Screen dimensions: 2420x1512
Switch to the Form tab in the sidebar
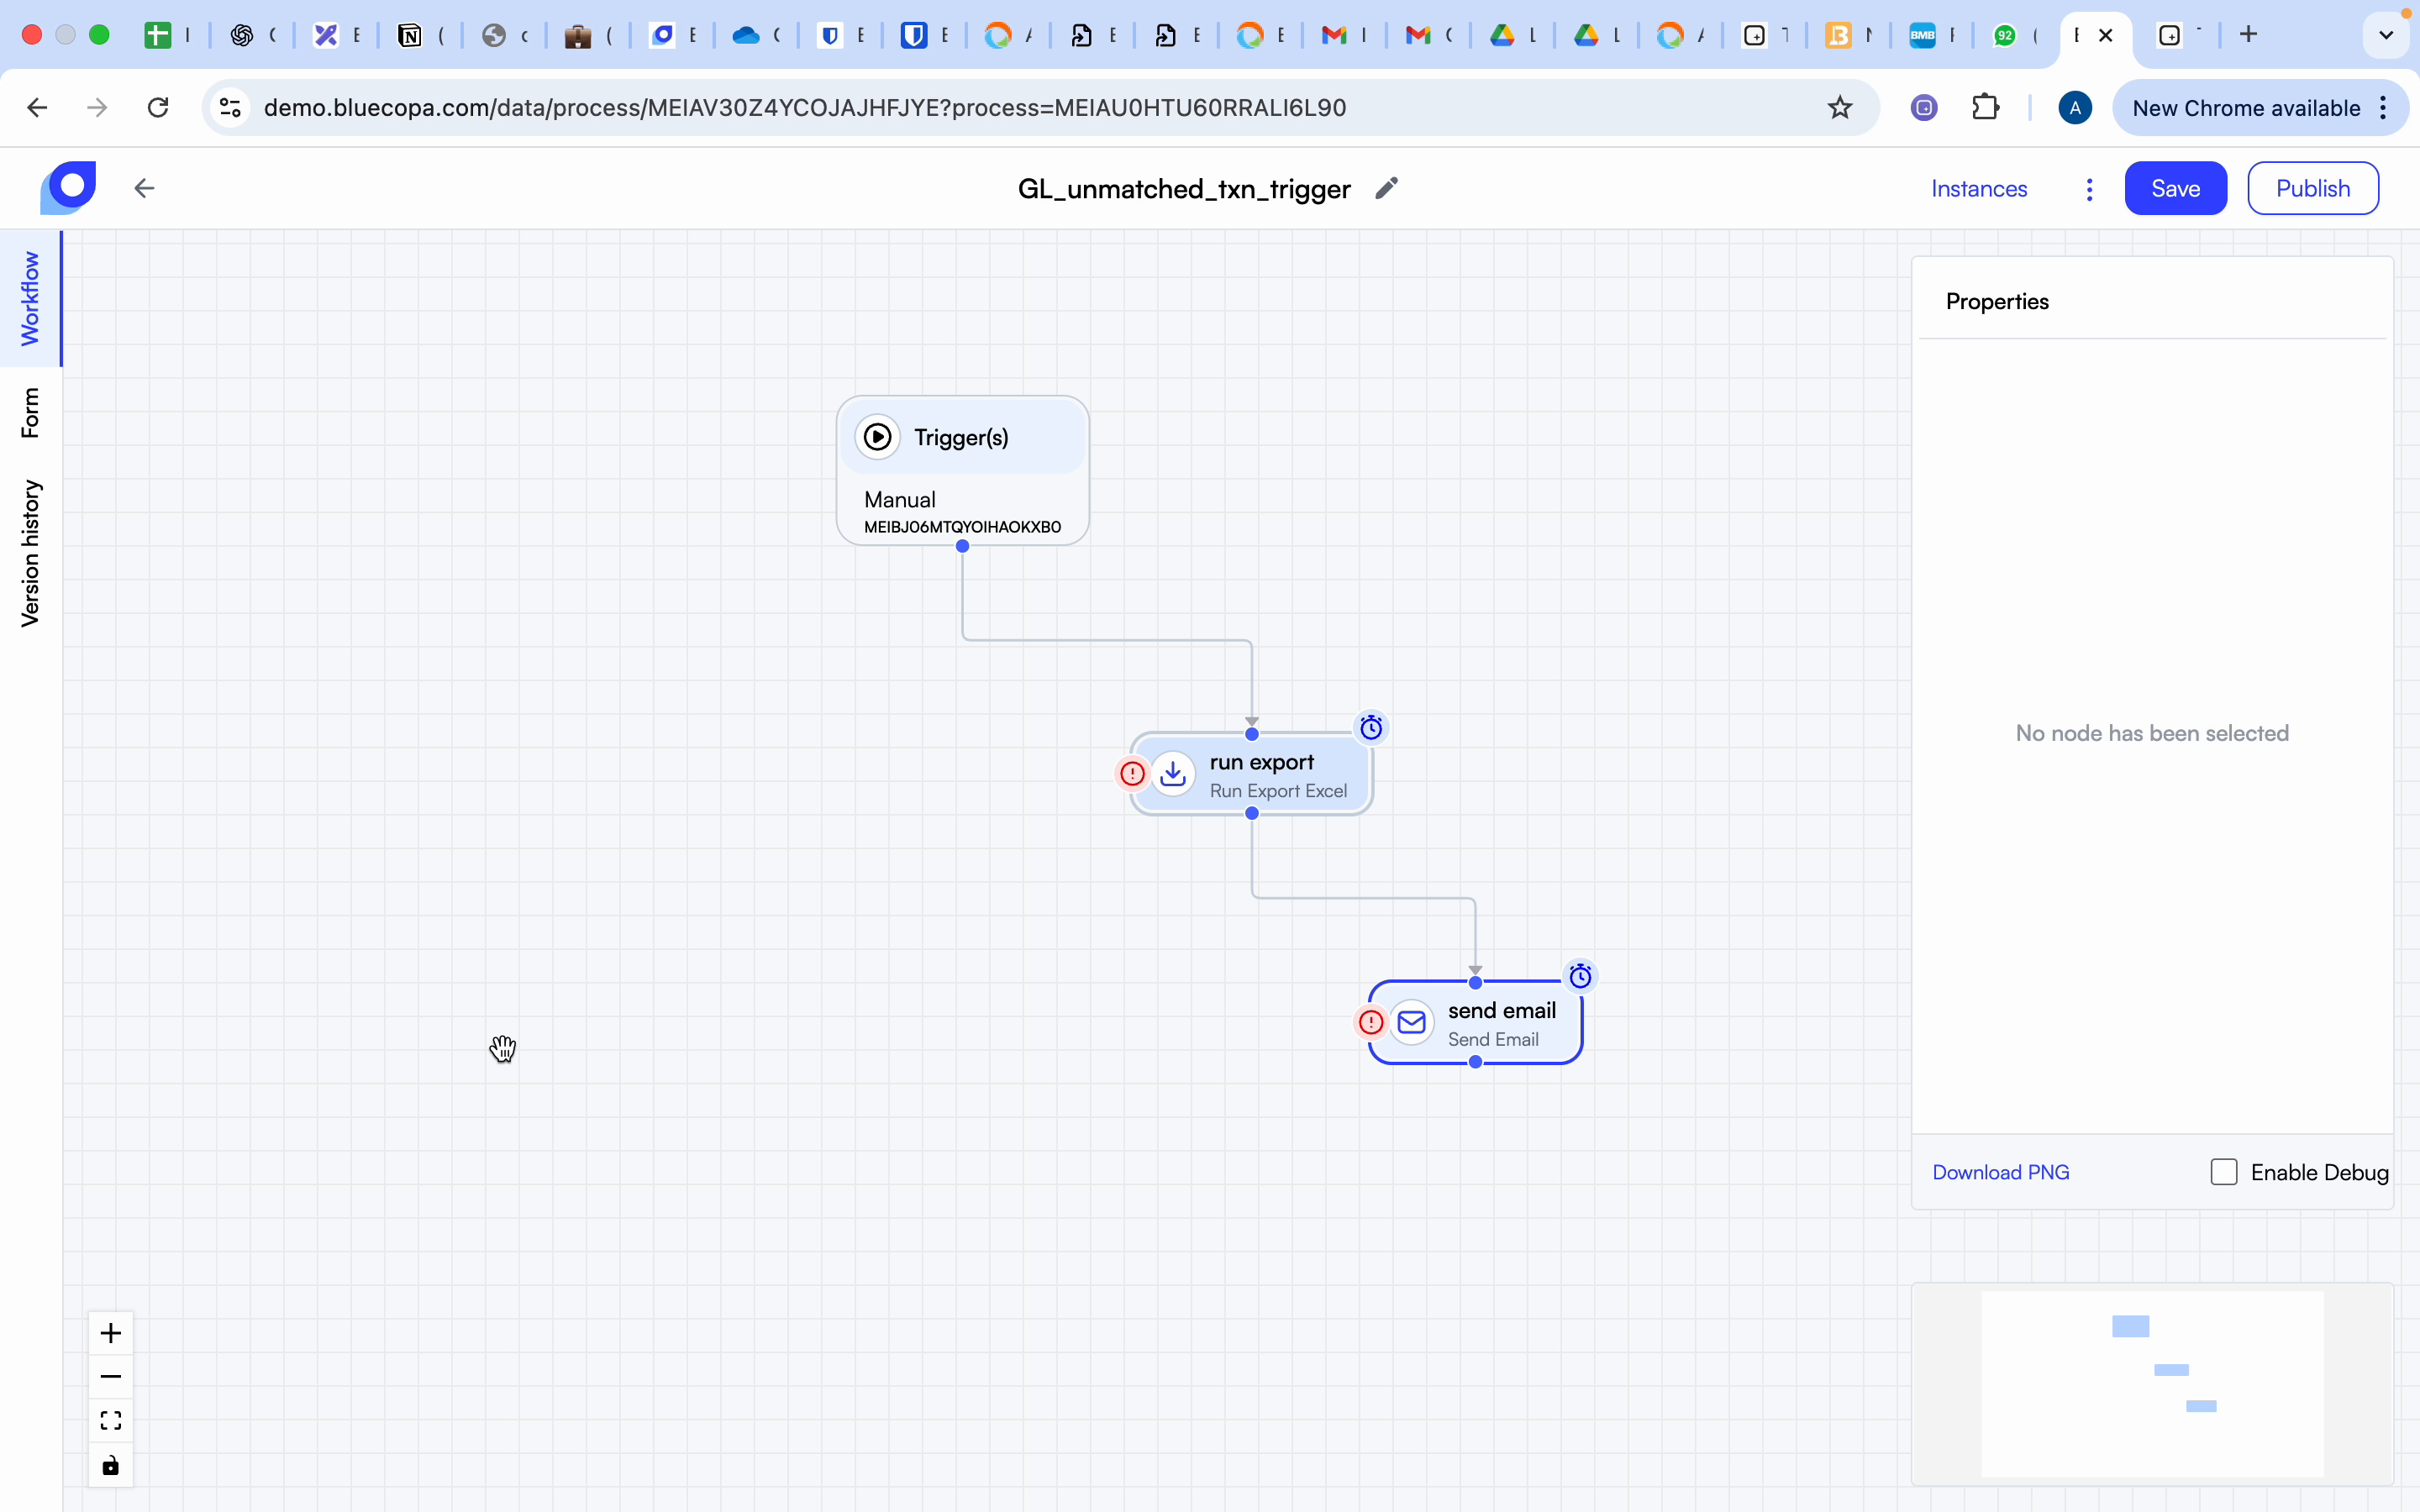[x=31, y=413]
